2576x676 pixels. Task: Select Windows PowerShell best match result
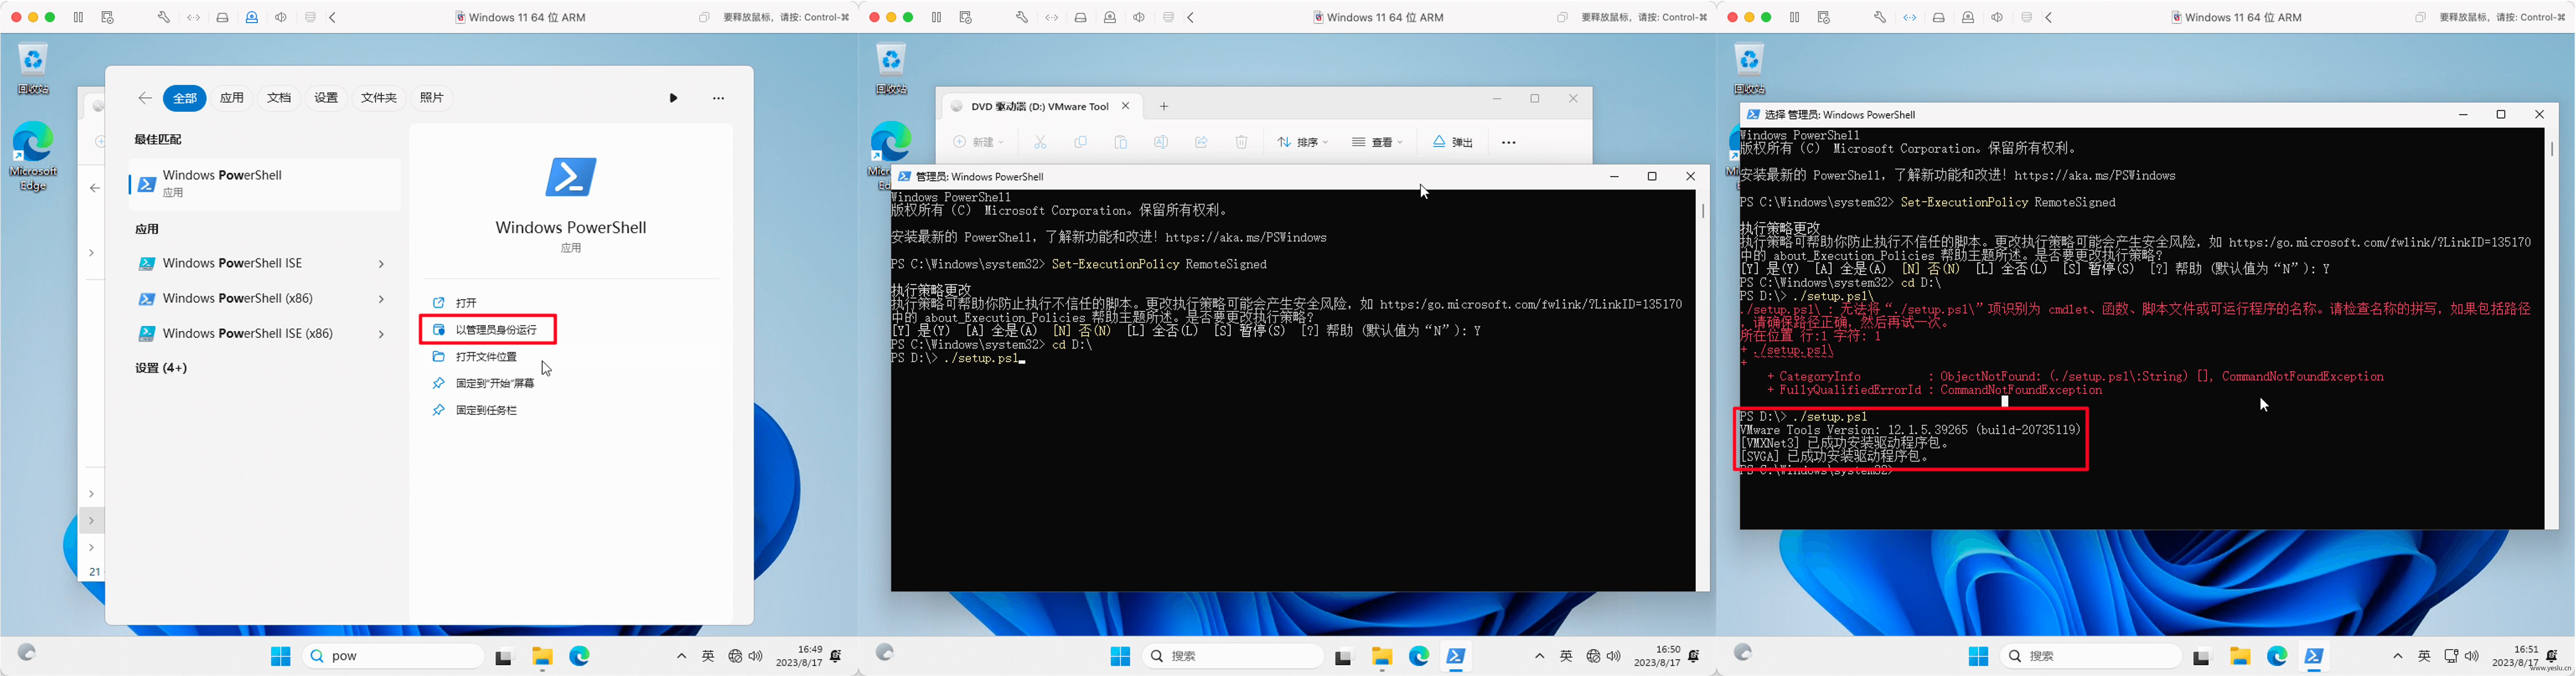coord(264,184)
